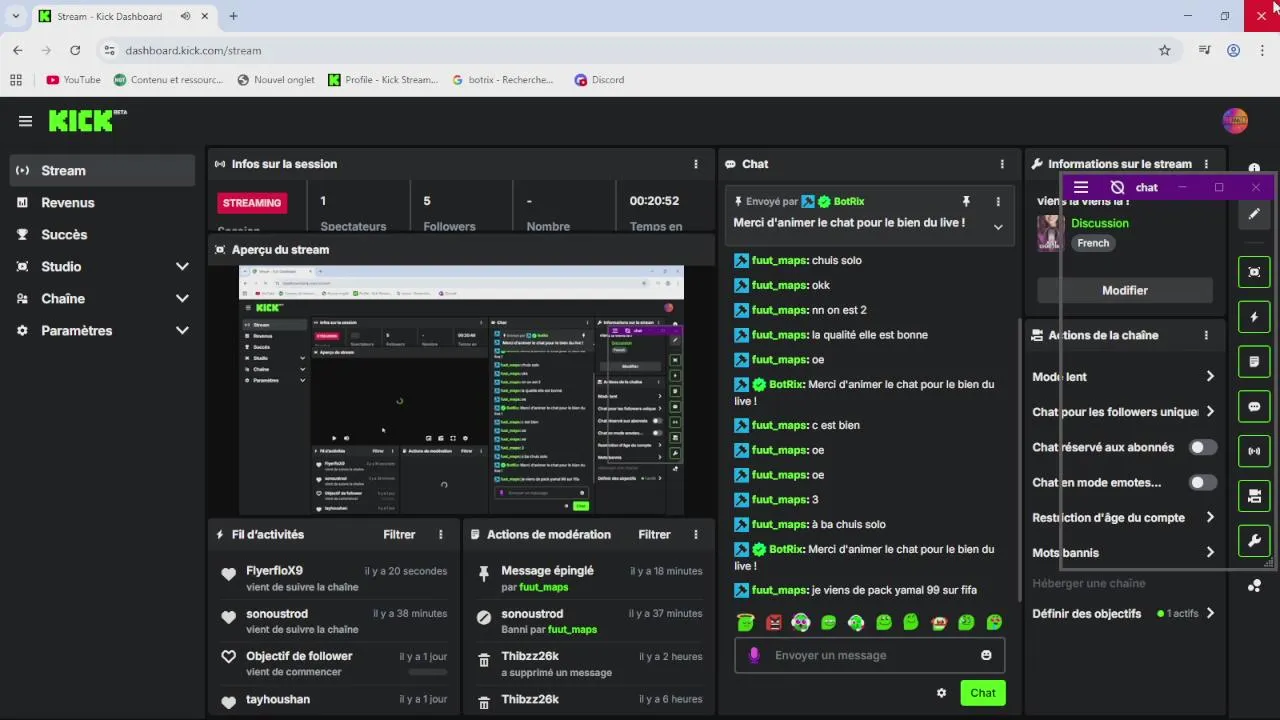1280x720 pixels.
Task: Open pinned message three-dot options
Action: point(997,201)
